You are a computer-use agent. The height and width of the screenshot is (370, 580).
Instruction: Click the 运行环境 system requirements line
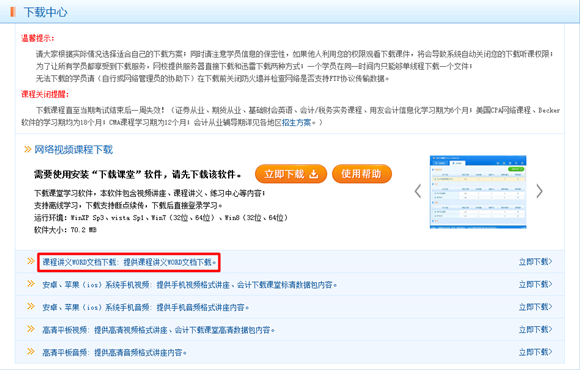point(161,218)
